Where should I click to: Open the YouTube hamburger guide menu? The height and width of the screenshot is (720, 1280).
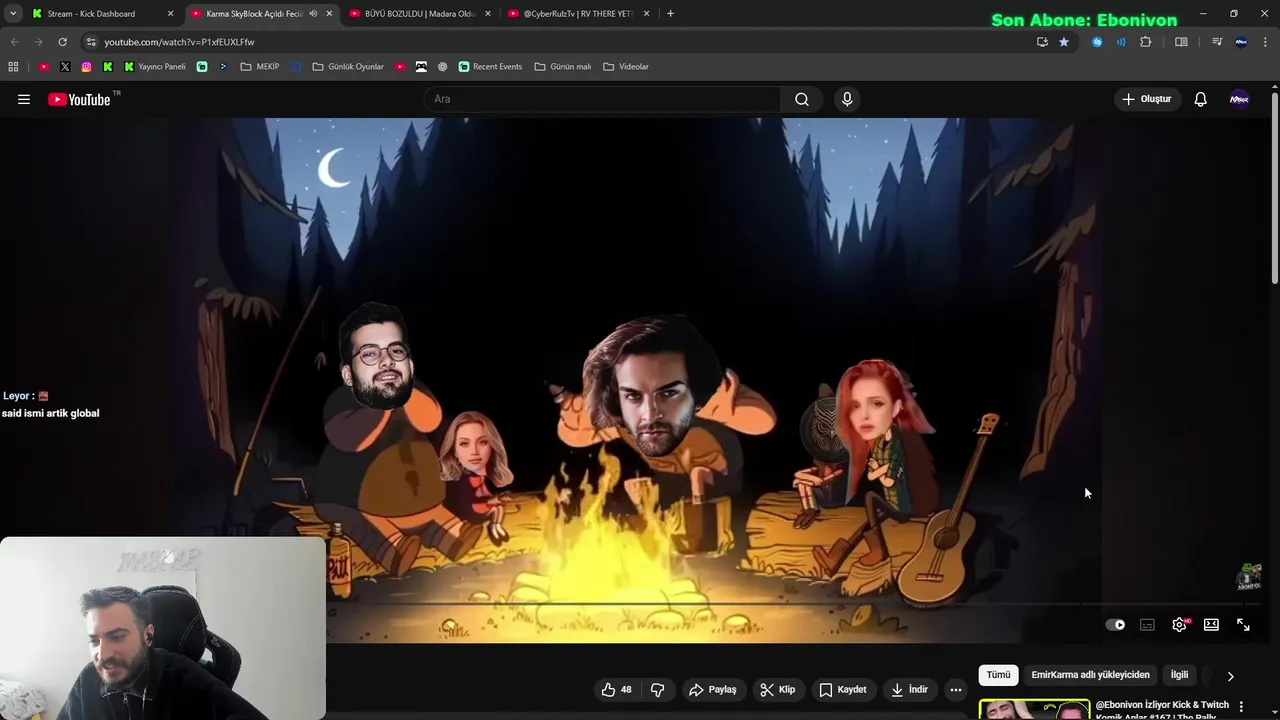(24, 99)
